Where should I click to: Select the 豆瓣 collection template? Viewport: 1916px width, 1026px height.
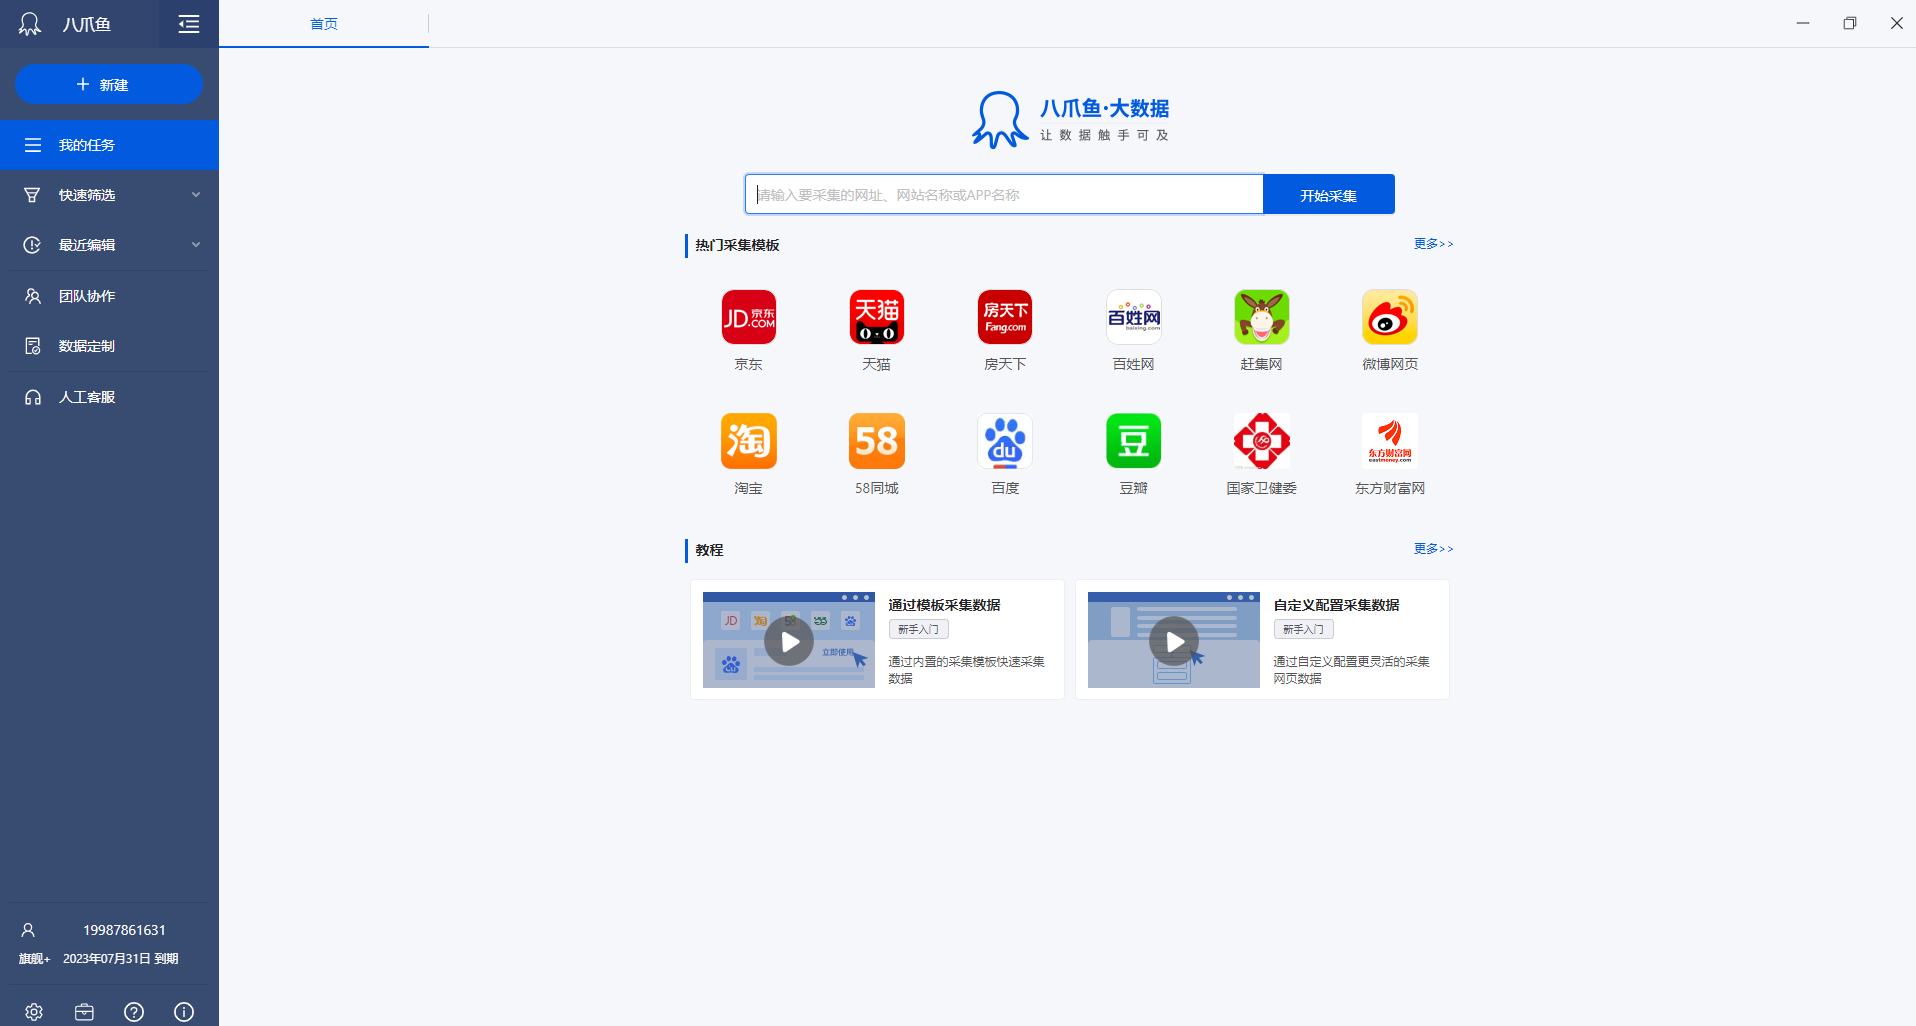point(1133,455)
